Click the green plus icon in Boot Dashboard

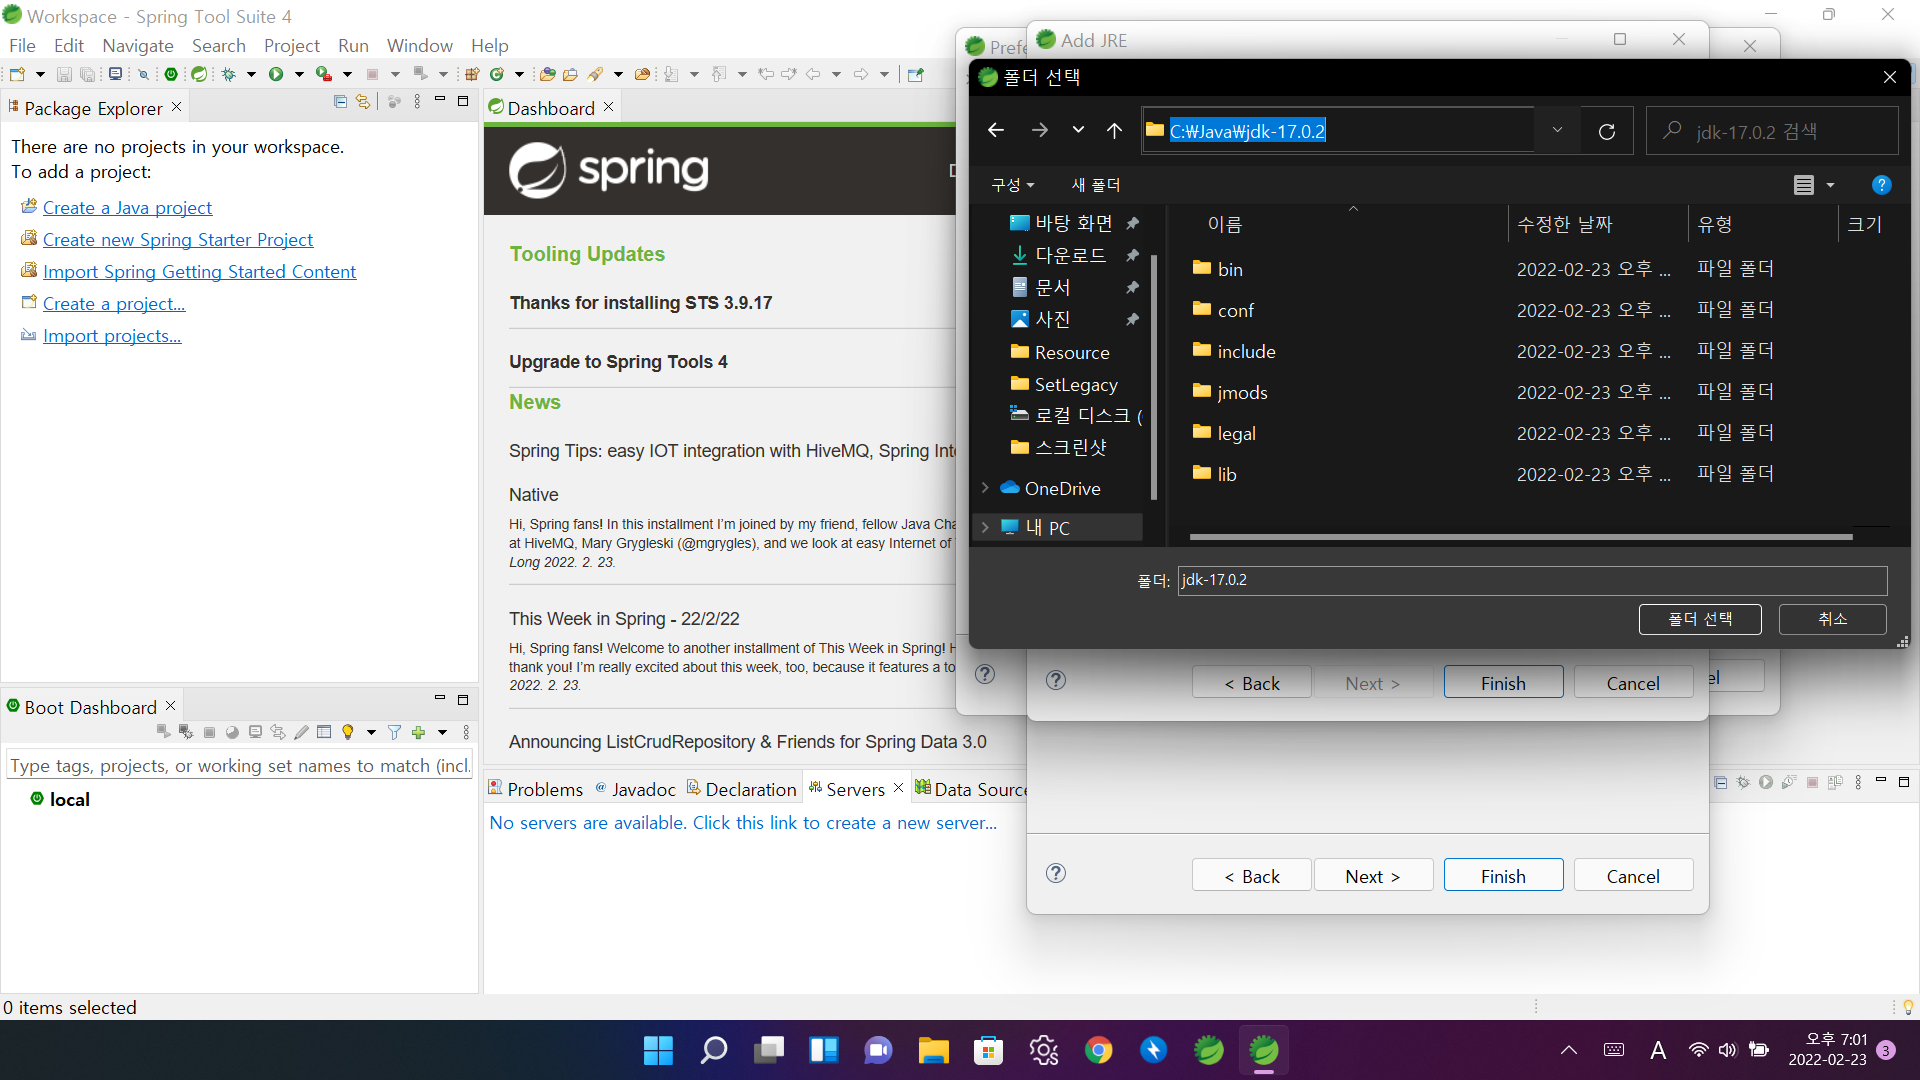click(418, 733)
